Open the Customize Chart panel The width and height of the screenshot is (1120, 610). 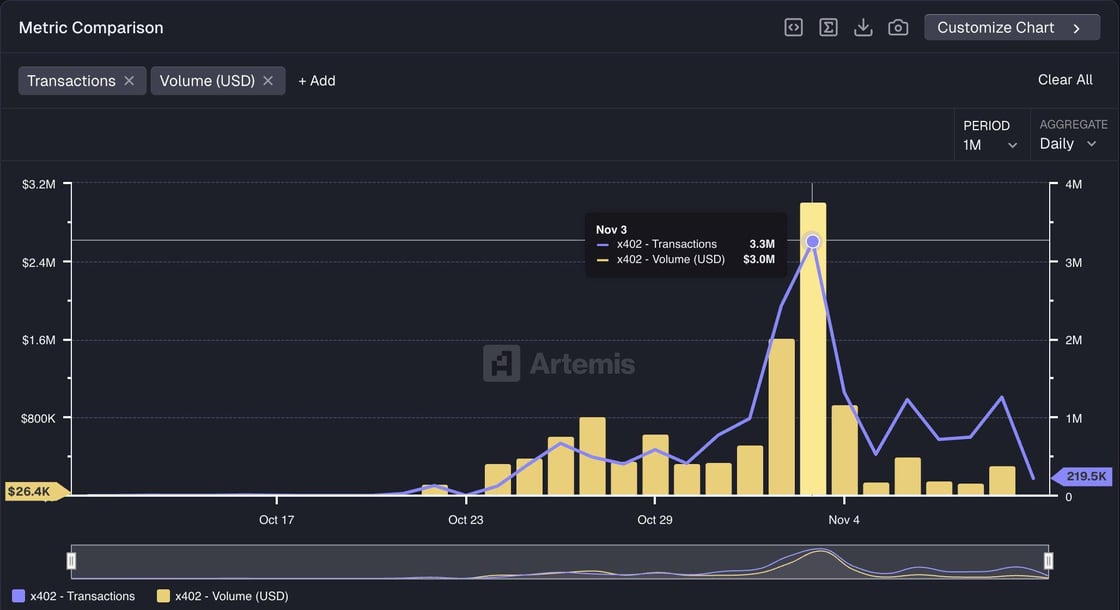pos(1010,28)
